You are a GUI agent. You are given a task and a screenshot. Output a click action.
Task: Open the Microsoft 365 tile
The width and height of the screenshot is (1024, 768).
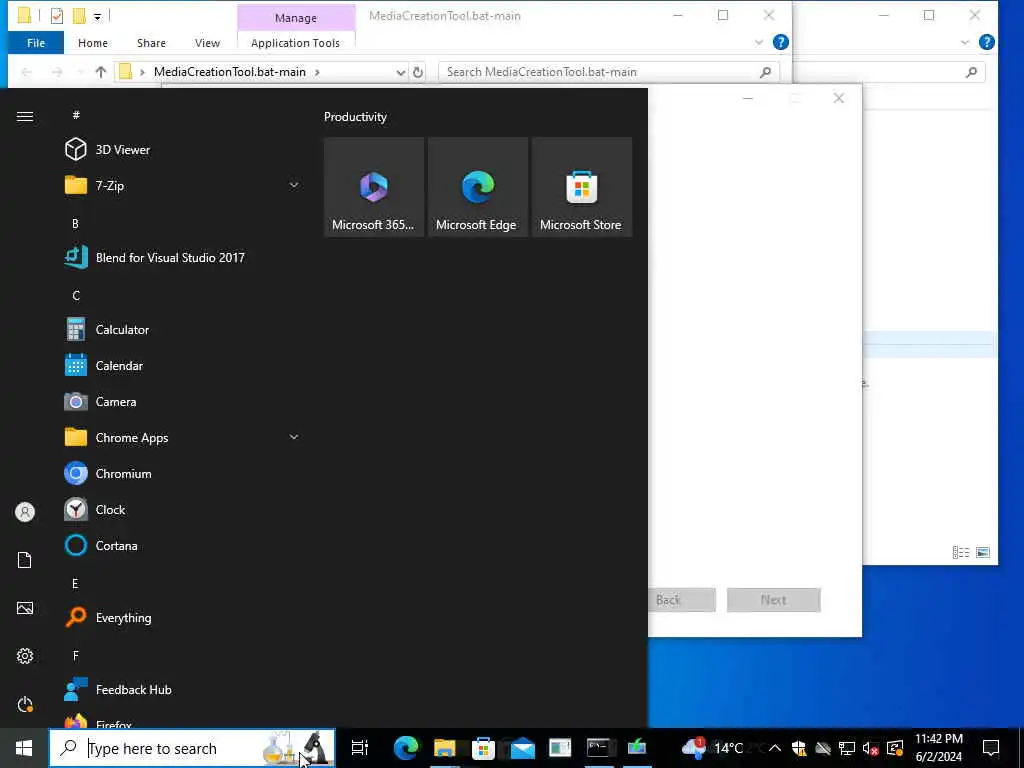(374, 187)
